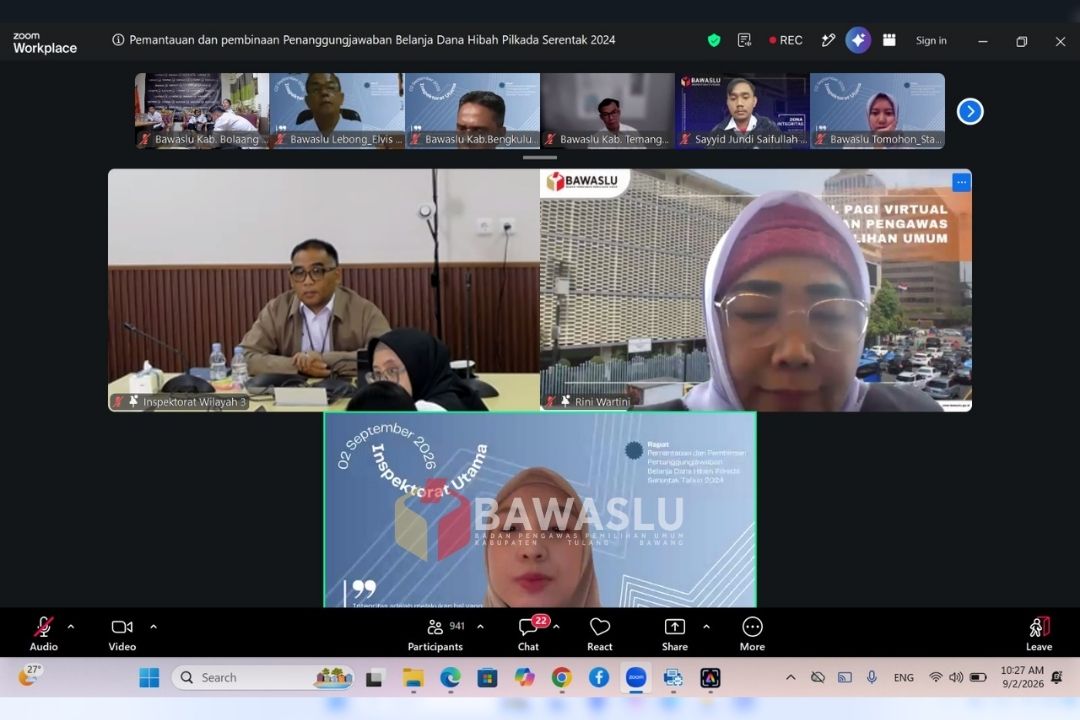
Task: Open the three-dot menu on Rini Wartini's video
Action: point(961,183)
